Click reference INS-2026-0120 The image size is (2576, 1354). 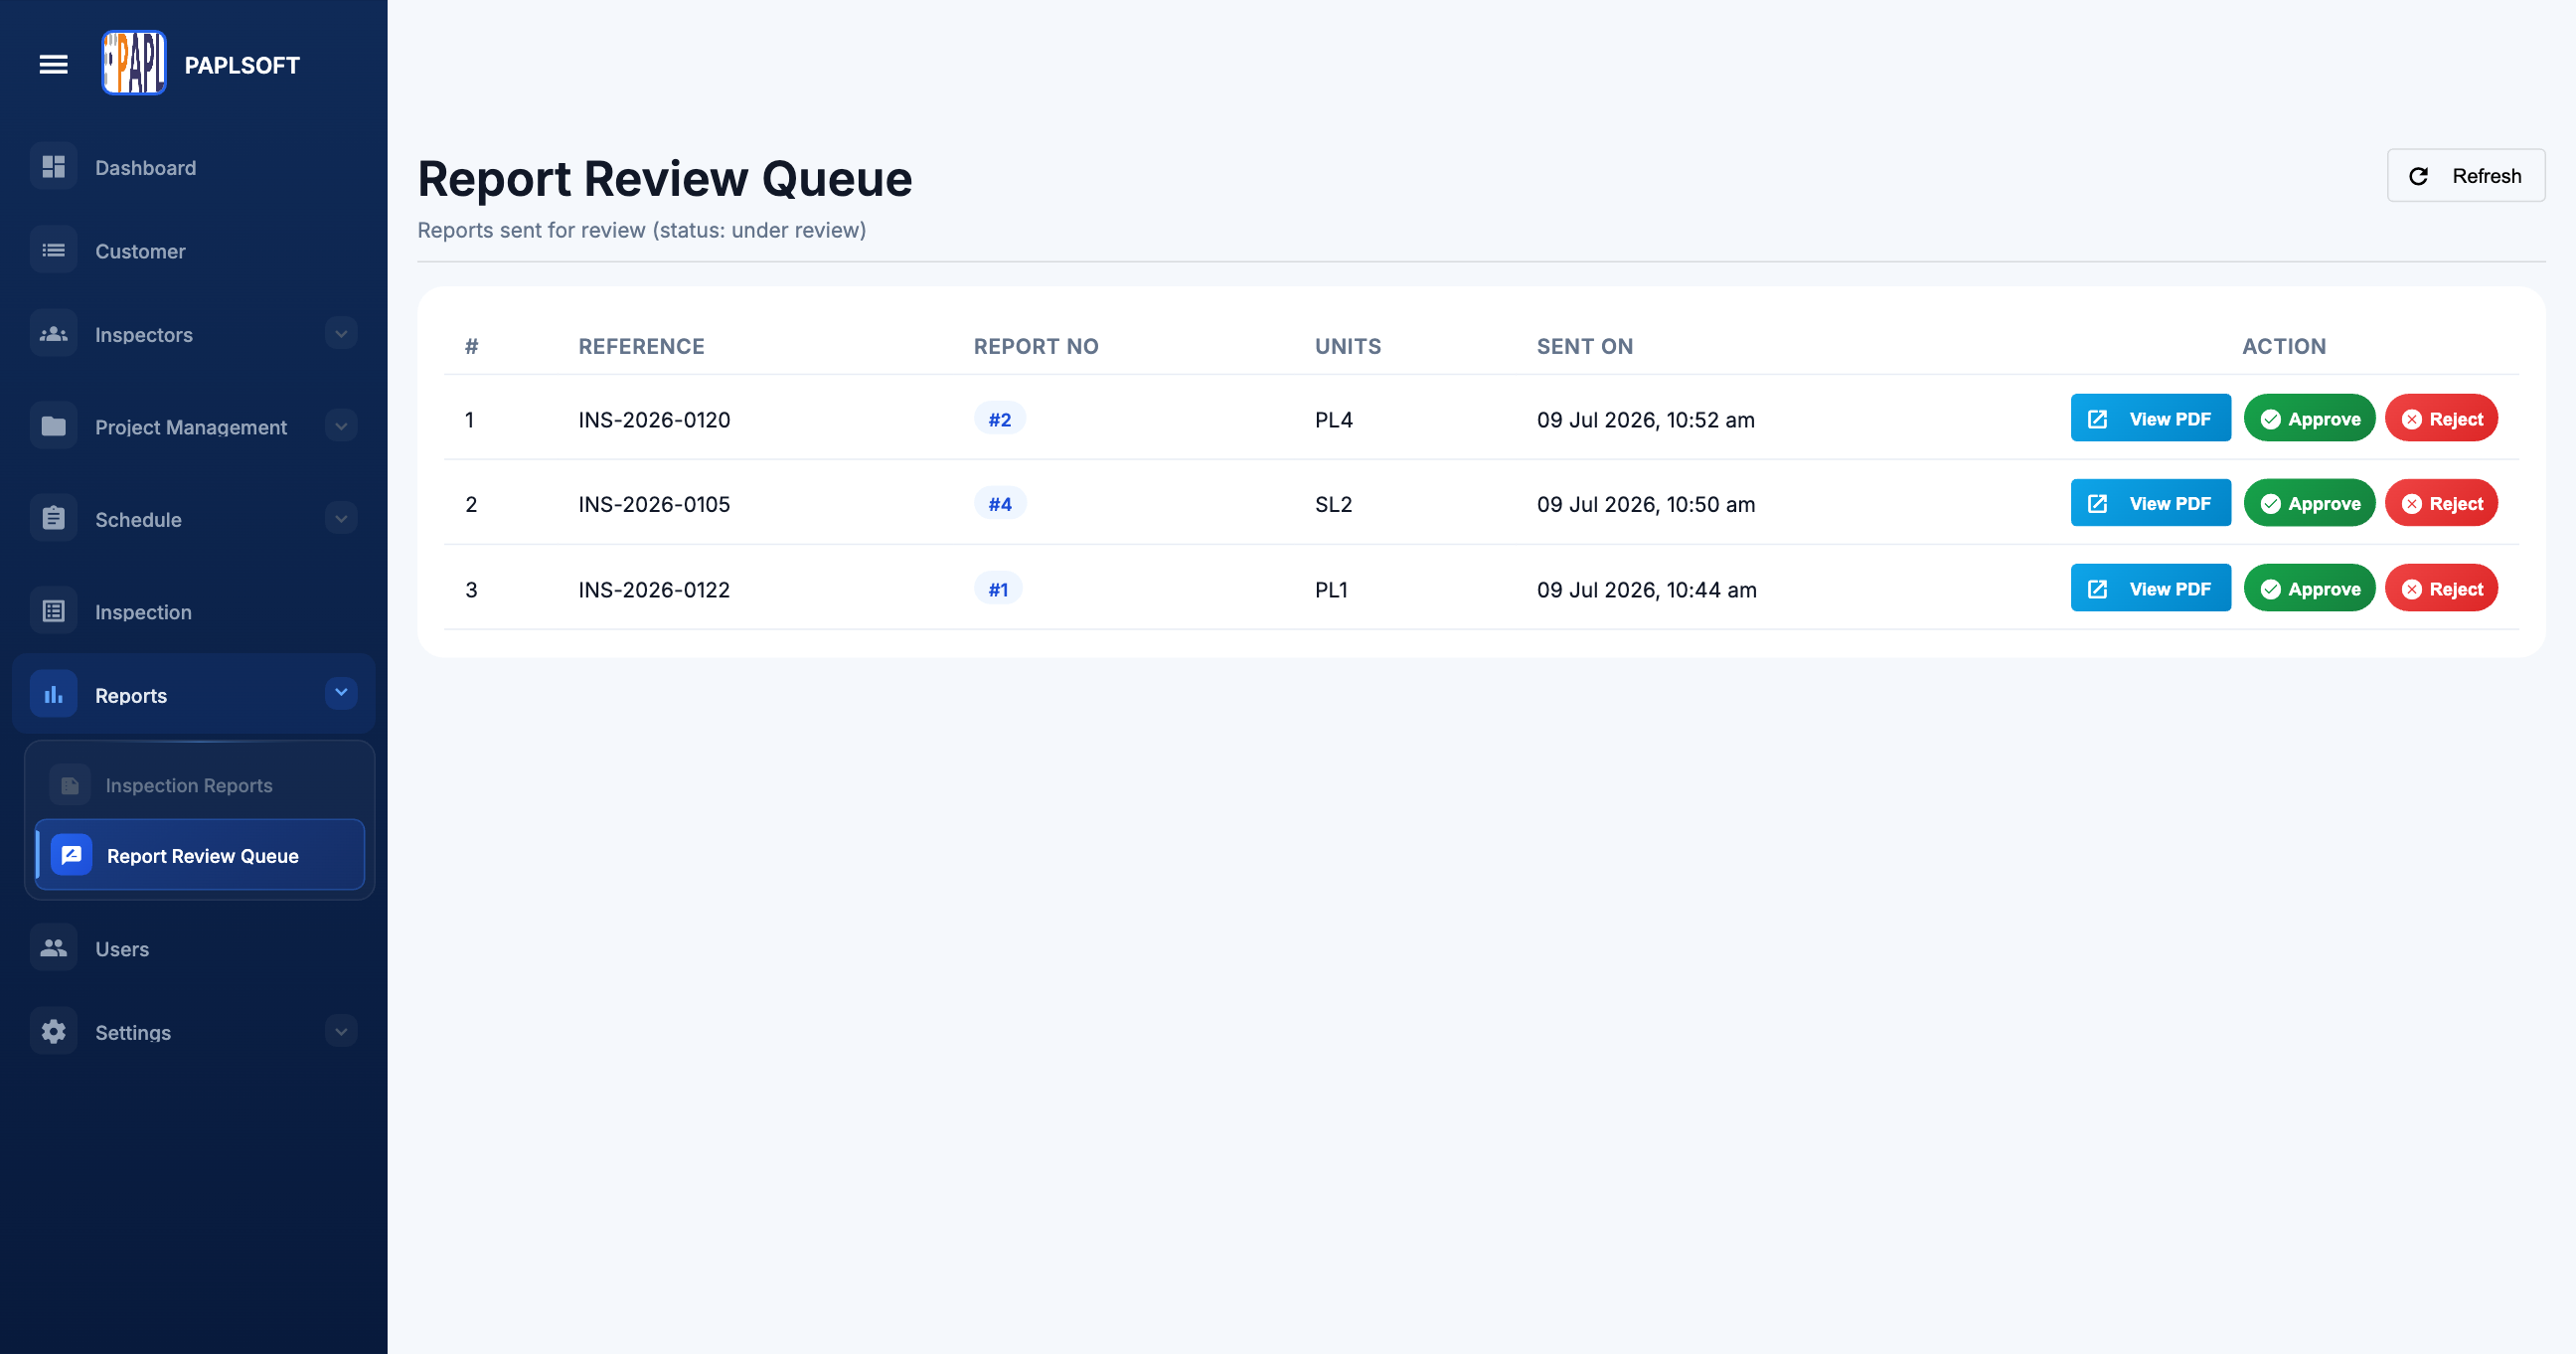click(x=654, y=419)
